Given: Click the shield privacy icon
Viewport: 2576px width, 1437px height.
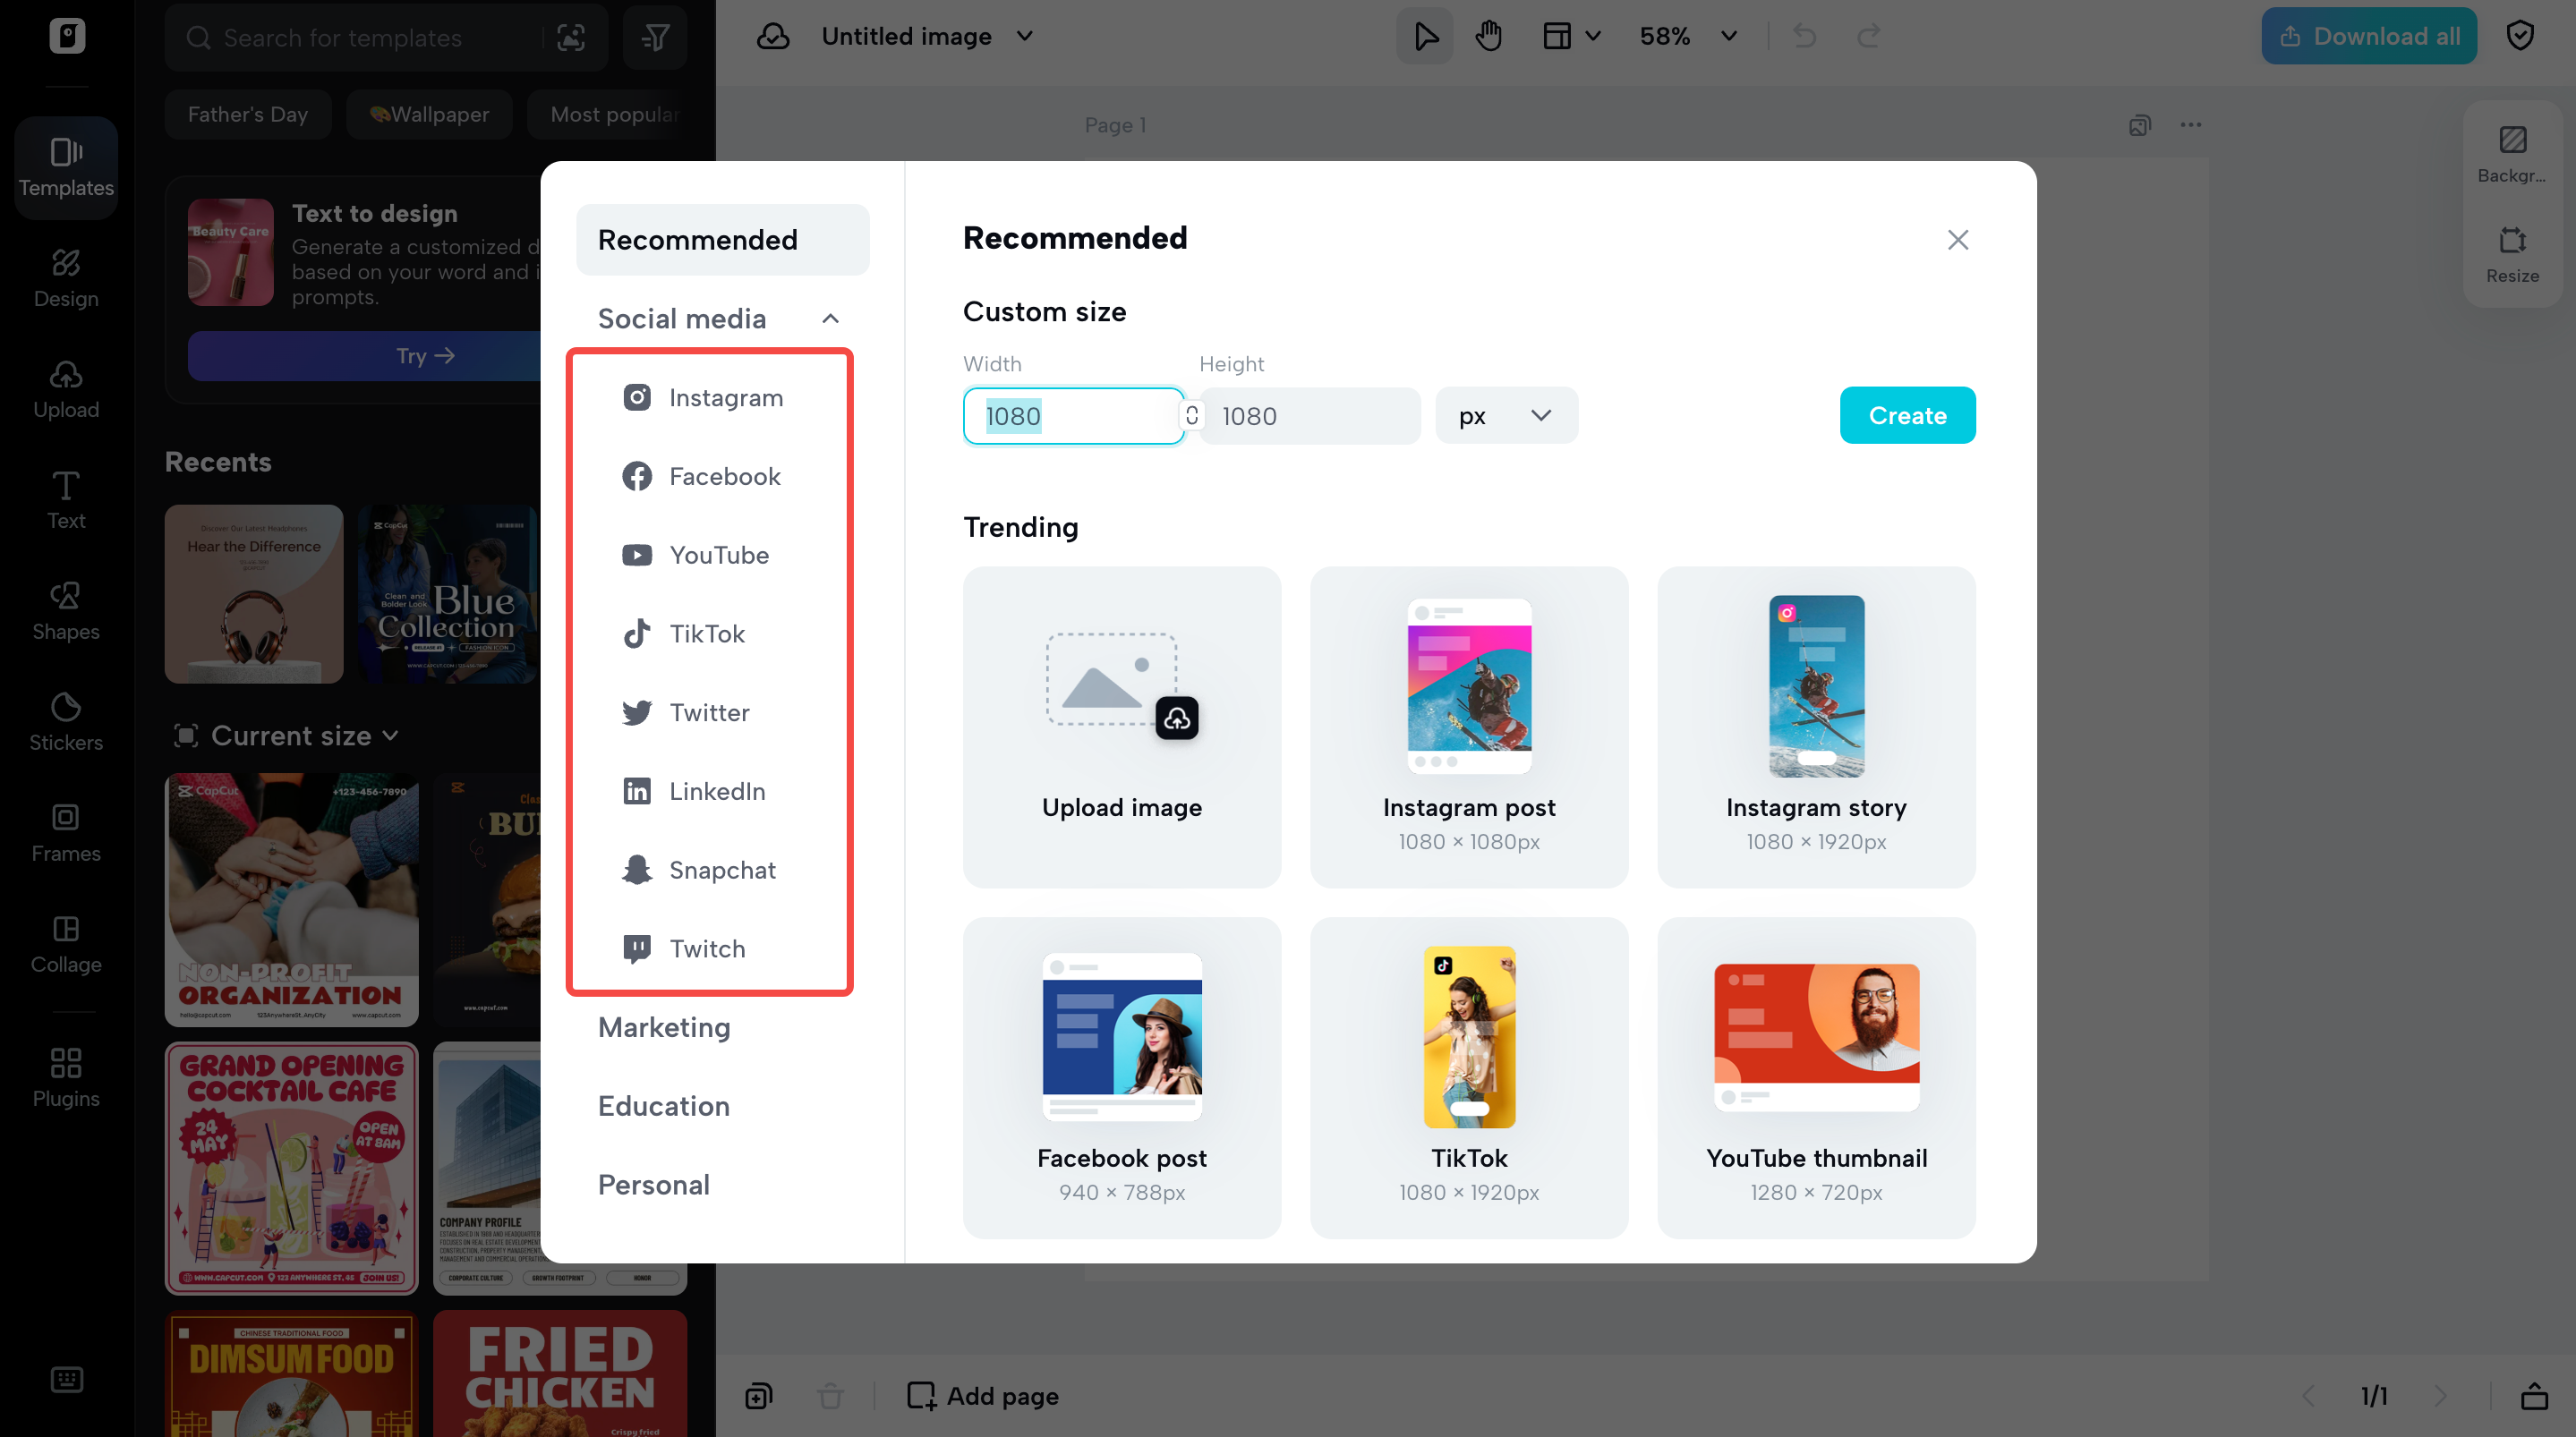Looking at the screenshot, I should 2520,36.
